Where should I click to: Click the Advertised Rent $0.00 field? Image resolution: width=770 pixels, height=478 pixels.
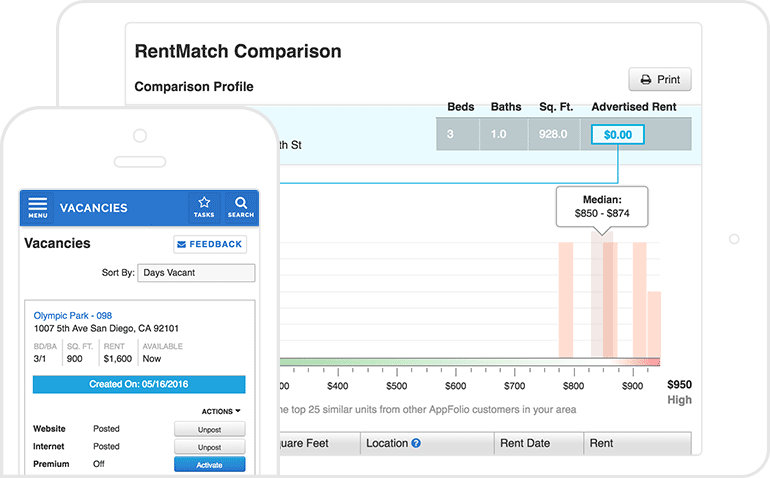click(618, 134)
